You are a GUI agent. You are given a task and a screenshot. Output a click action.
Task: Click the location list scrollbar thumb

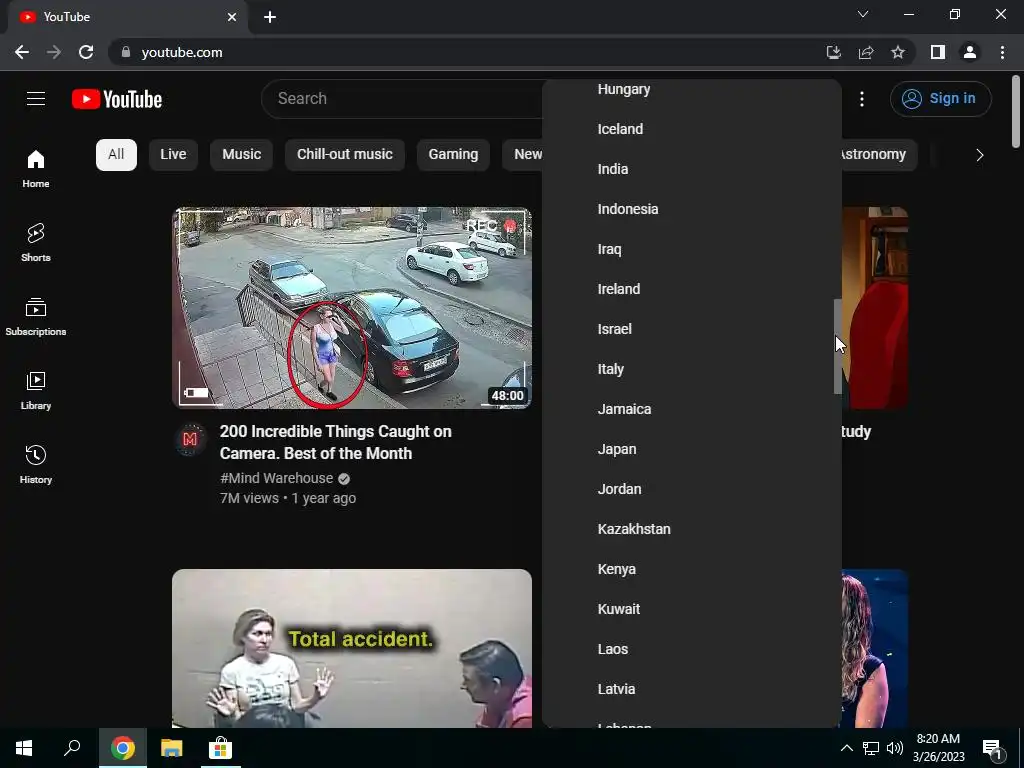click(838, 347)
